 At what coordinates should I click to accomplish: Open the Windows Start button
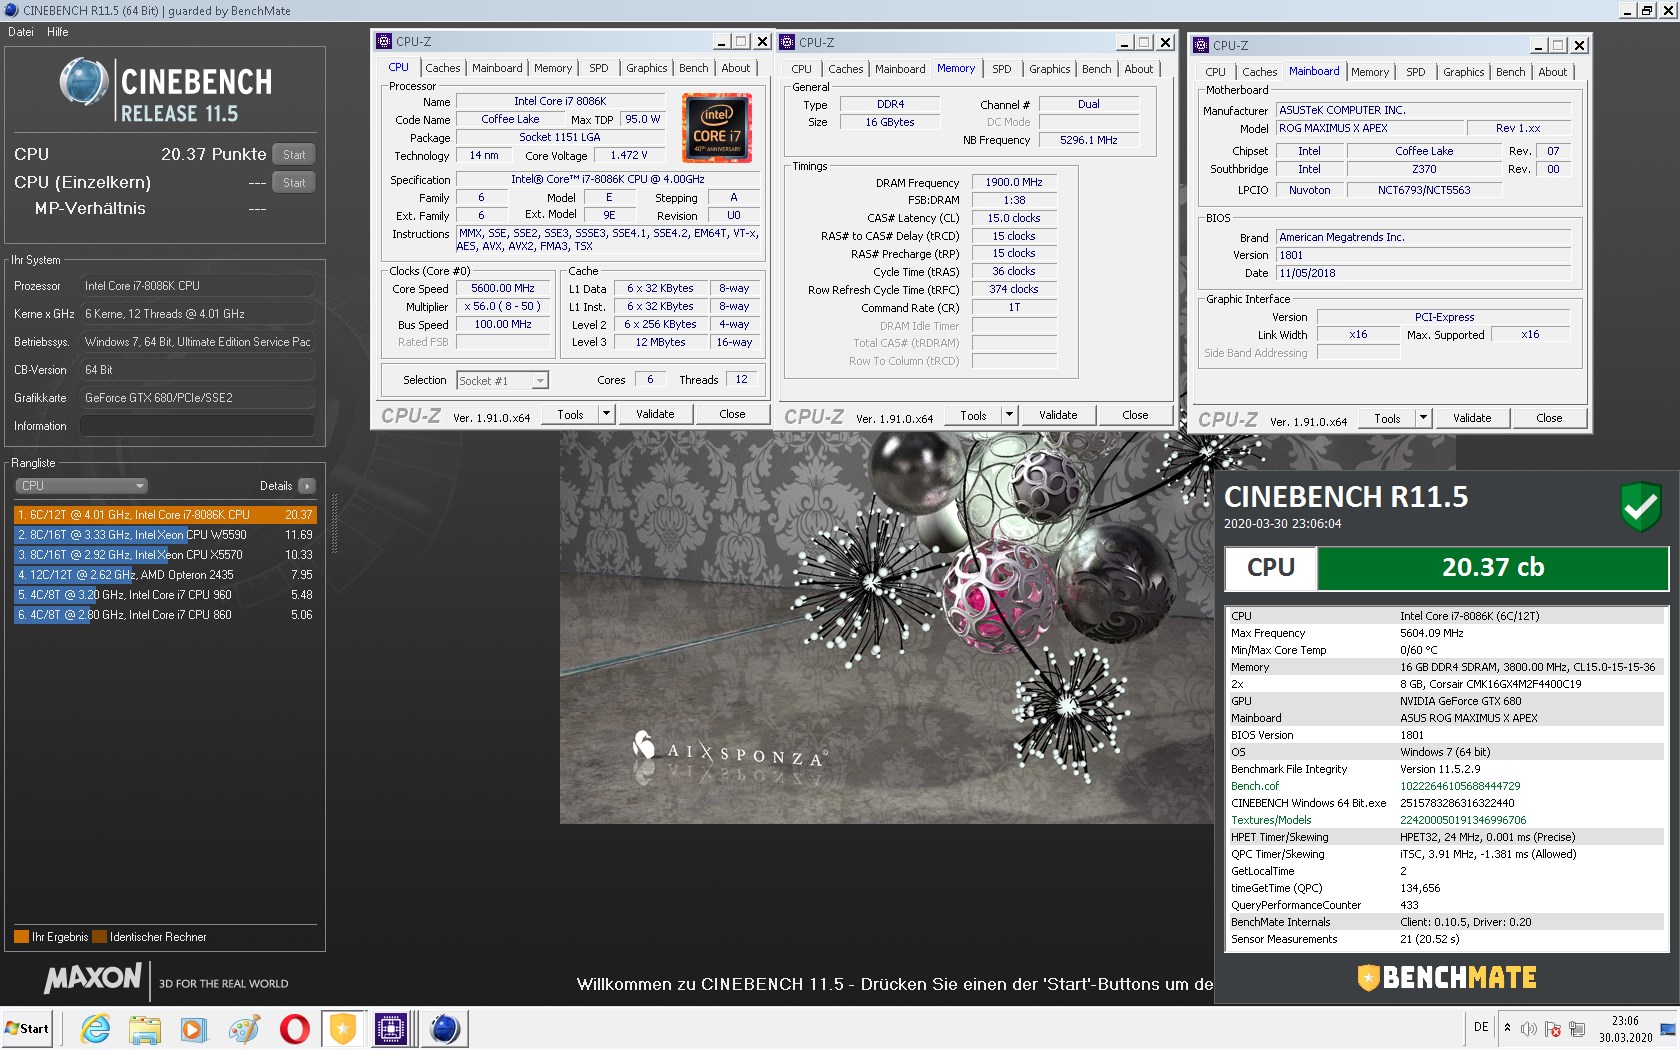[28, 1028]
